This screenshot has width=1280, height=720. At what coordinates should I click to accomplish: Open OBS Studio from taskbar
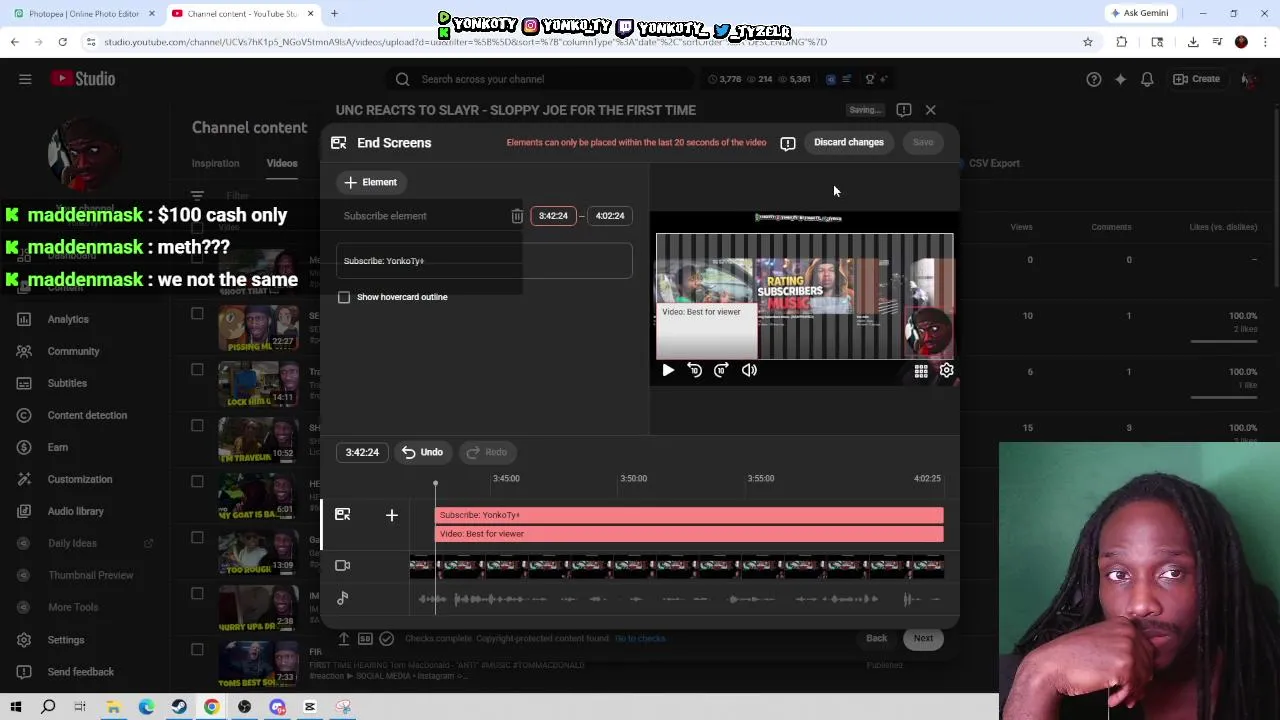tap(245, 707)
